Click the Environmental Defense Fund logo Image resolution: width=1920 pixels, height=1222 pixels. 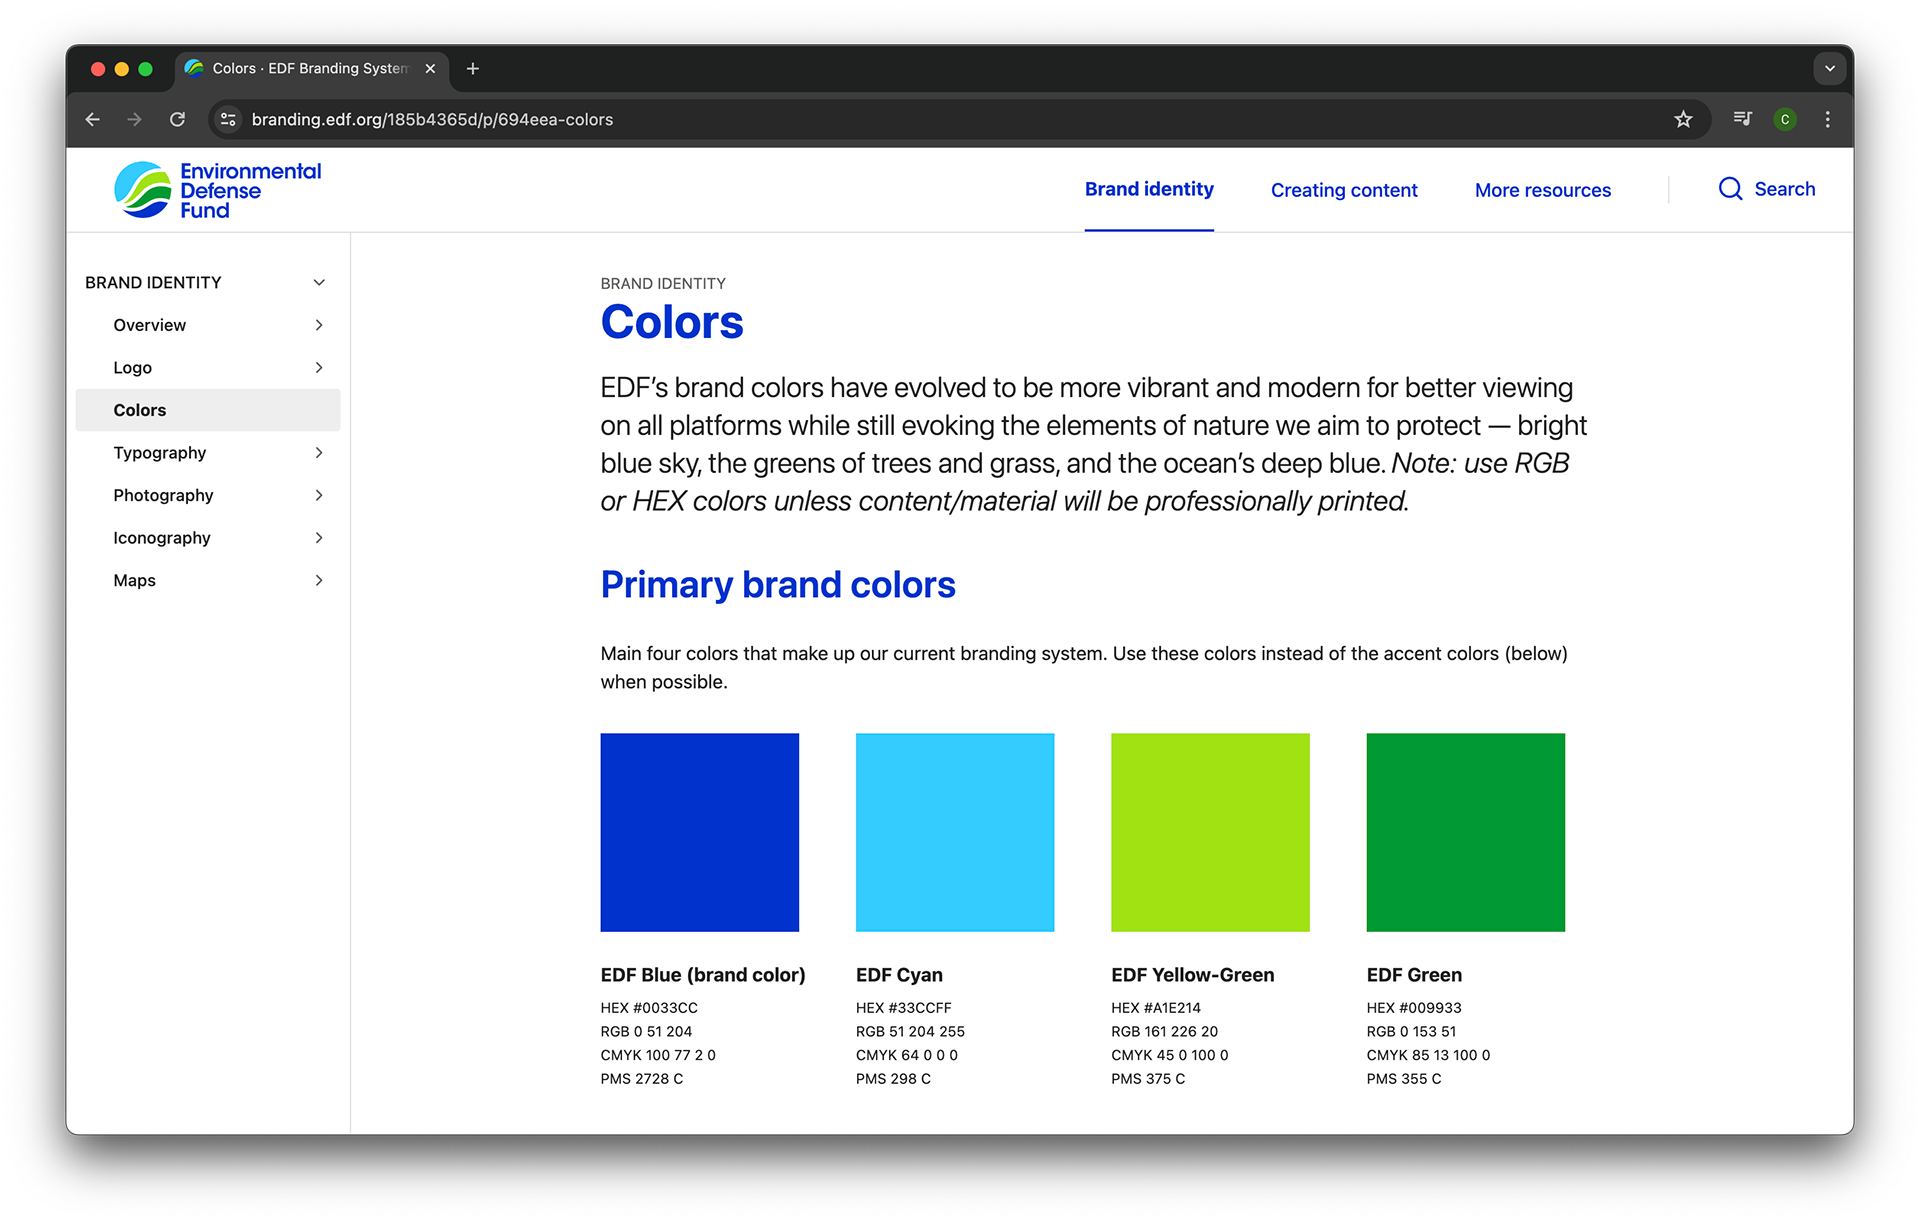[x=217, y=190]
